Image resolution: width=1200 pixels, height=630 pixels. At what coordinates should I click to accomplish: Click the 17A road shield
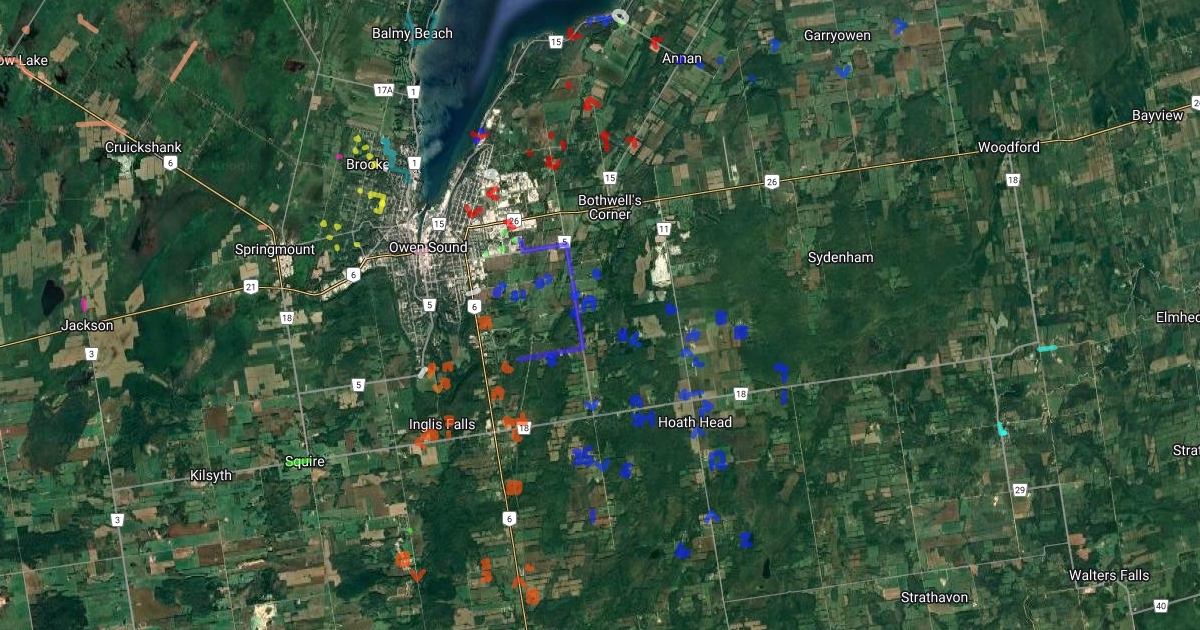(x=384, y=90)
